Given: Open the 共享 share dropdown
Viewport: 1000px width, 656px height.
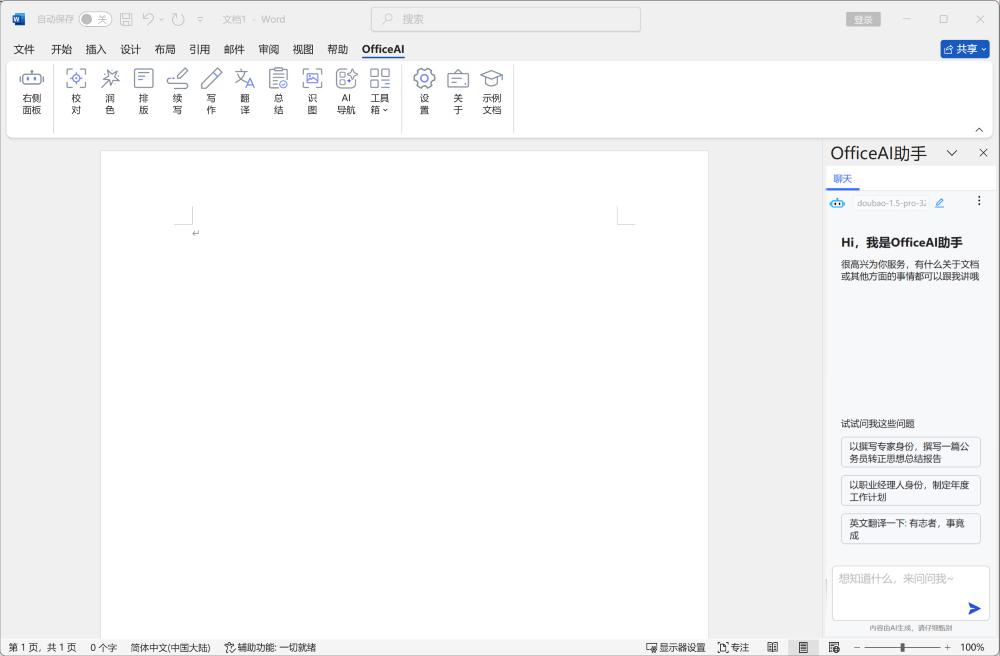Looking at the screenshot, I should coord(964,49).
